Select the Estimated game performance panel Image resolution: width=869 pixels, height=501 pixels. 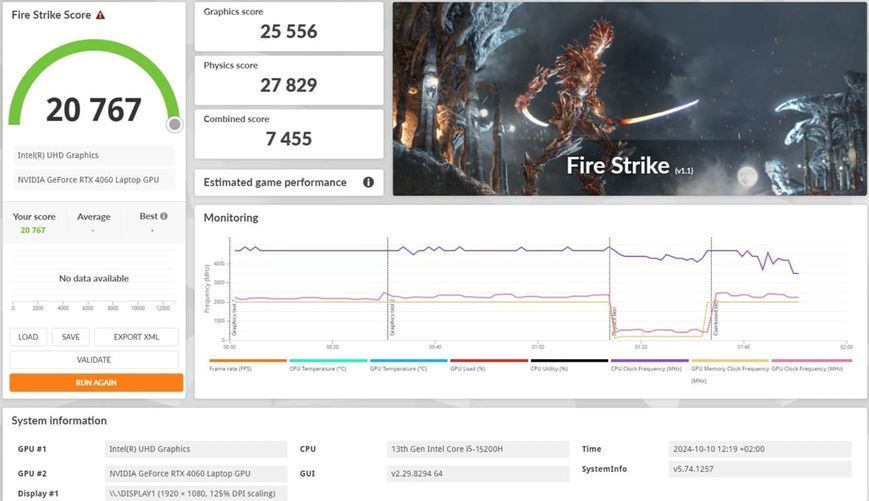click(x=289, y=182)
